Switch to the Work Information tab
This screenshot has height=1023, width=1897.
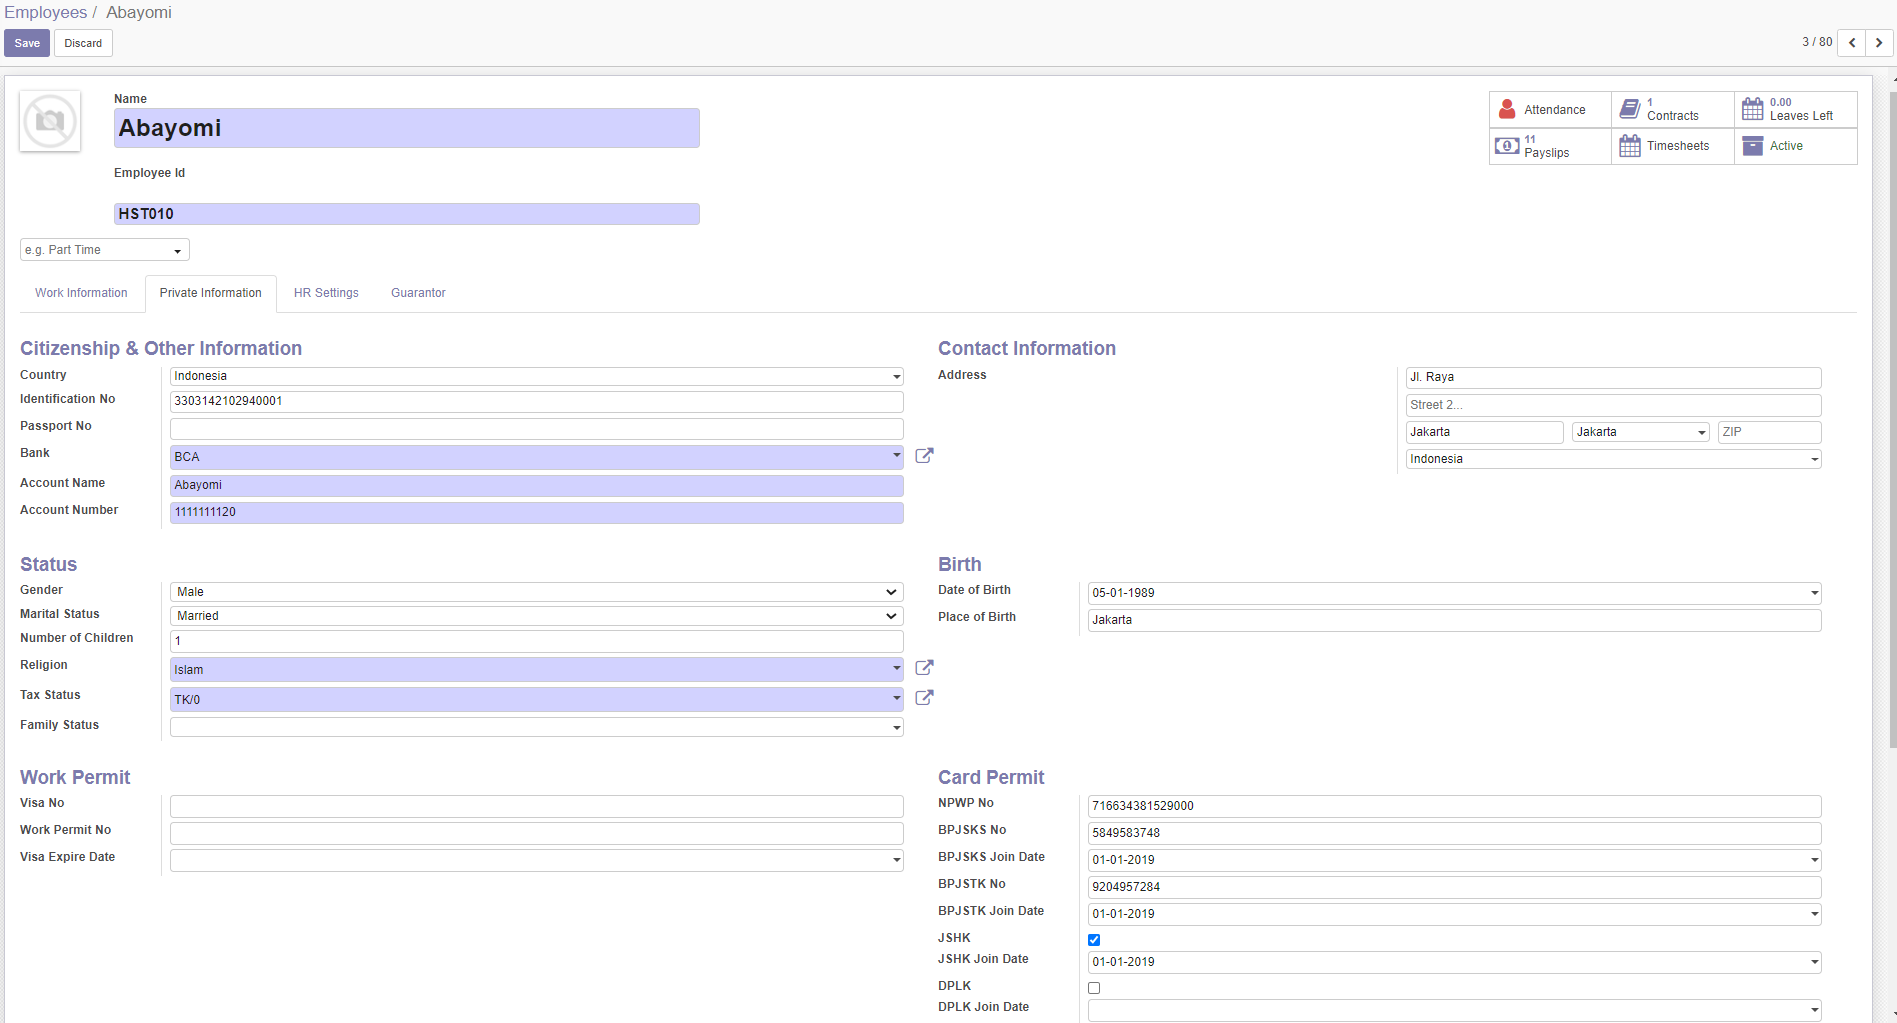coord(81,293)
